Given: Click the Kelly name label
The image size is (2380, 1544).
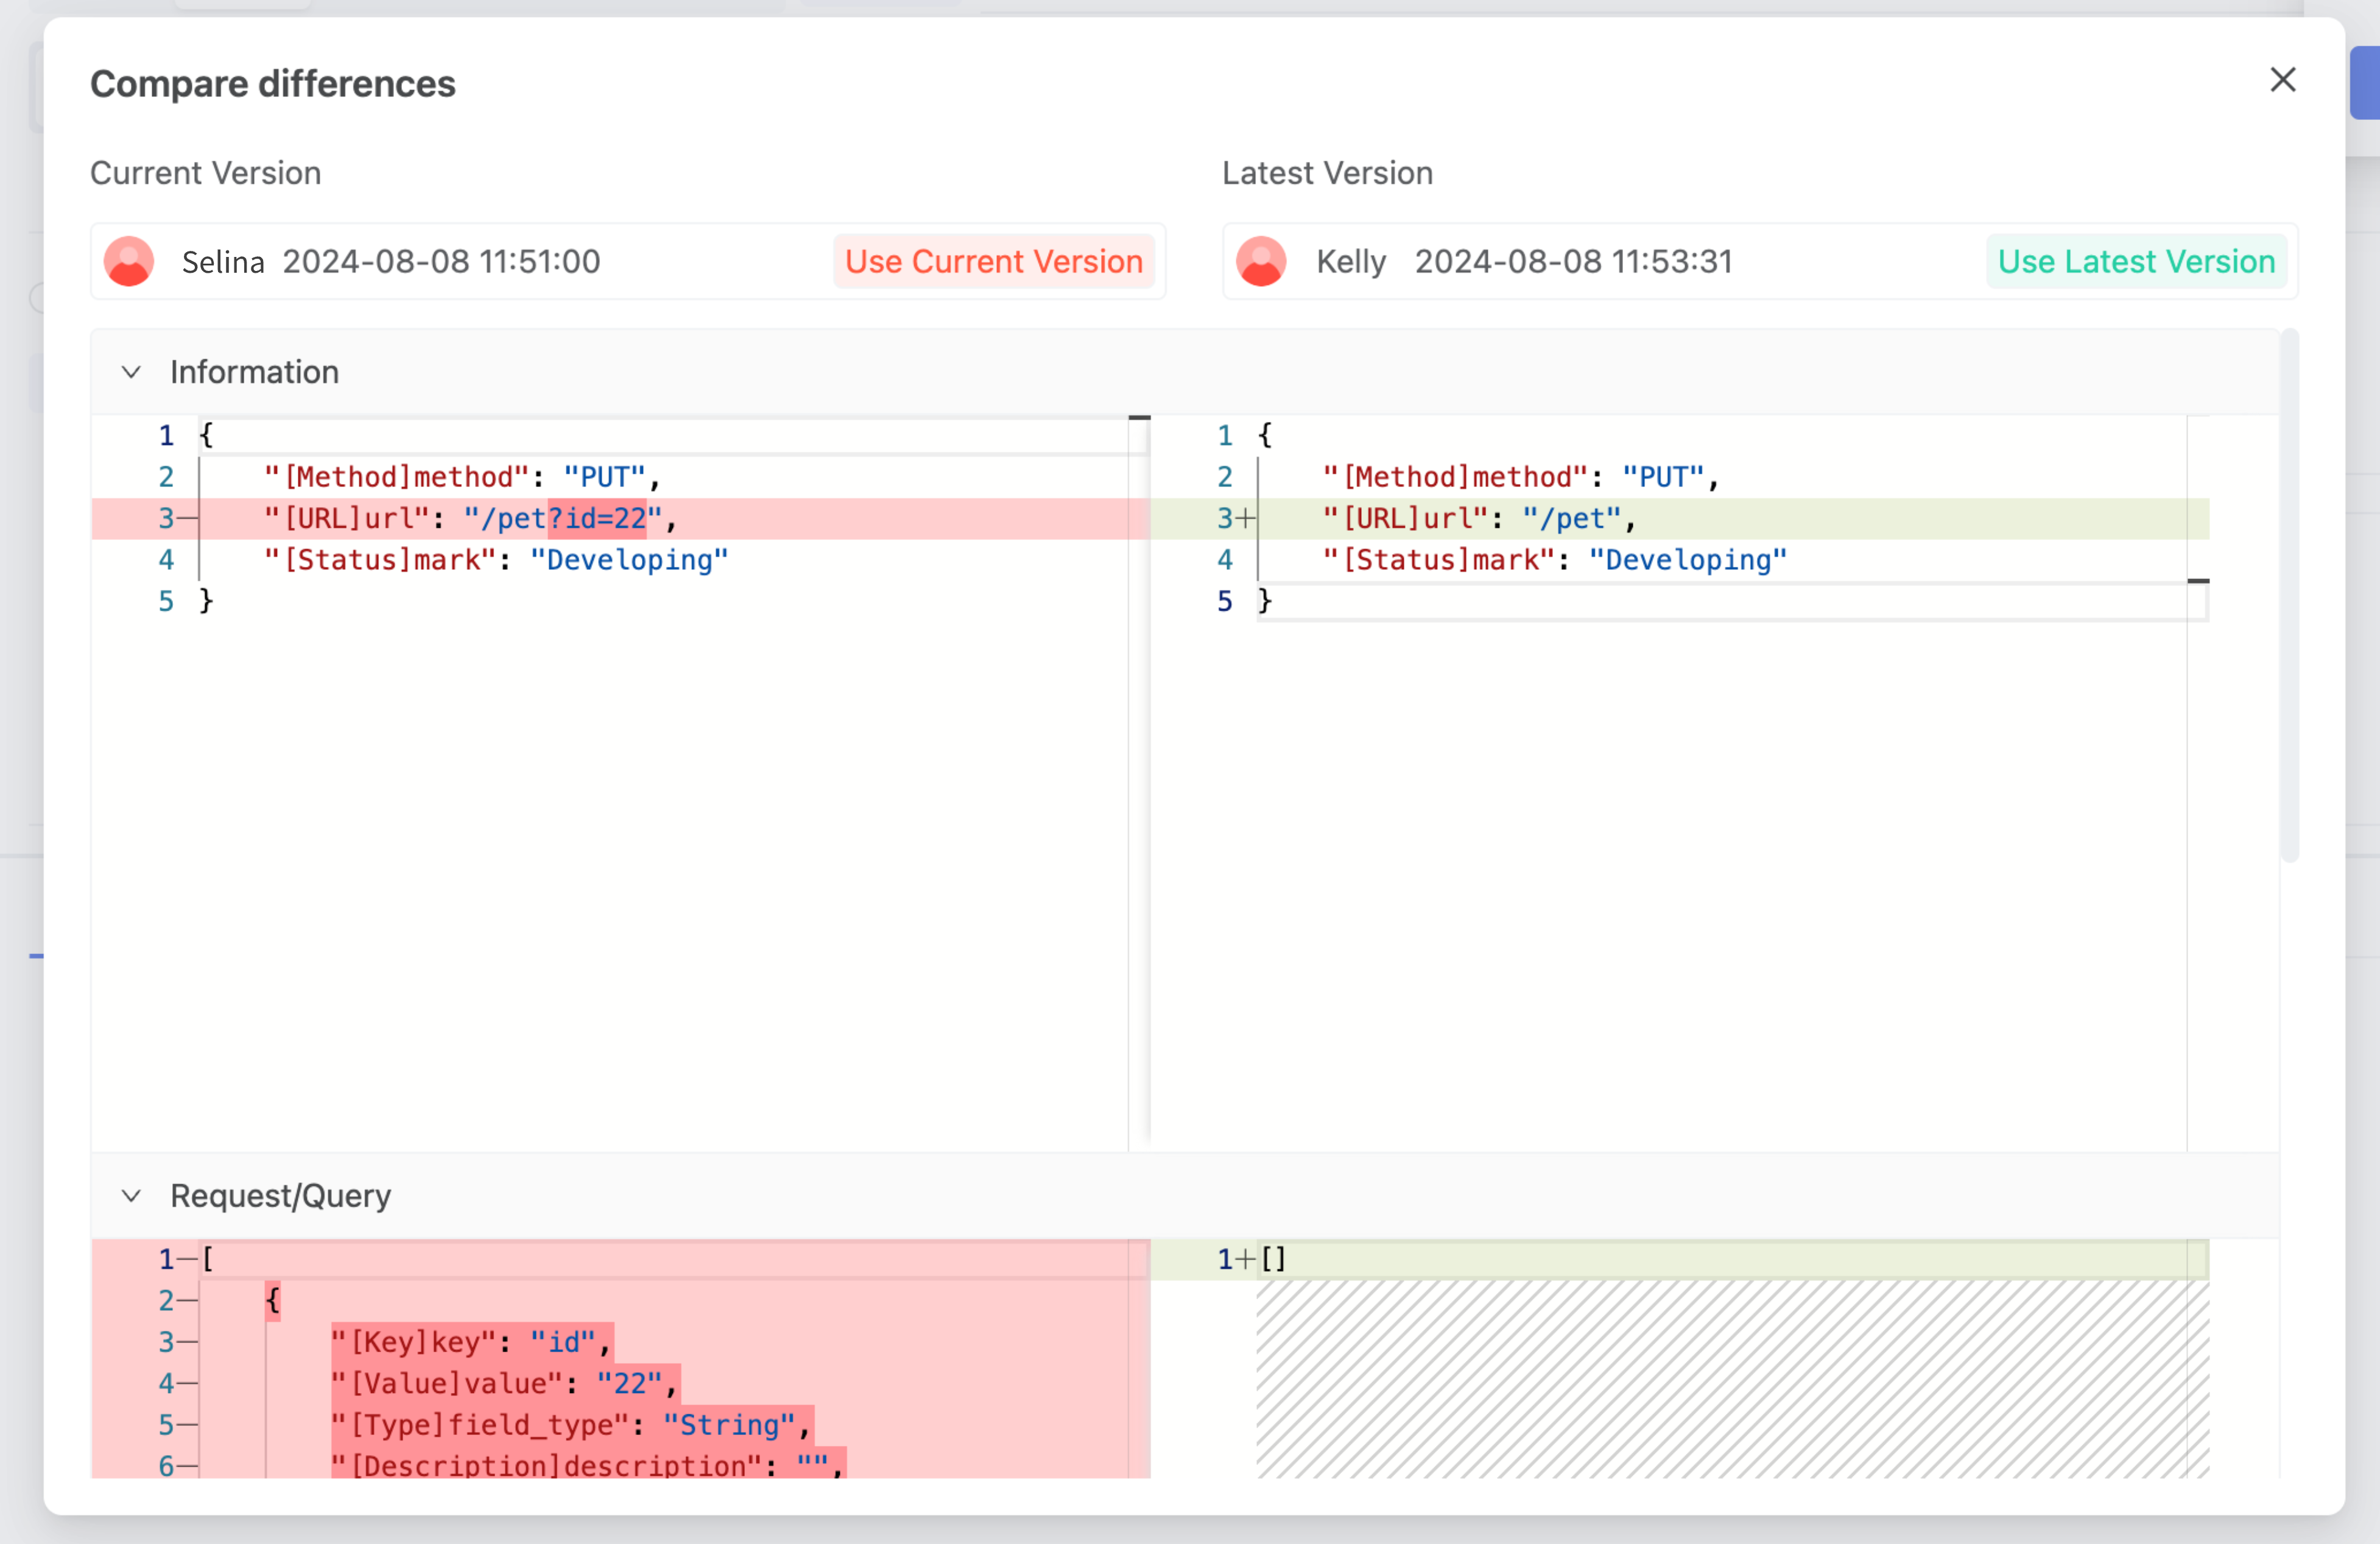Looking at the screenshot, I should (1351, 262).
